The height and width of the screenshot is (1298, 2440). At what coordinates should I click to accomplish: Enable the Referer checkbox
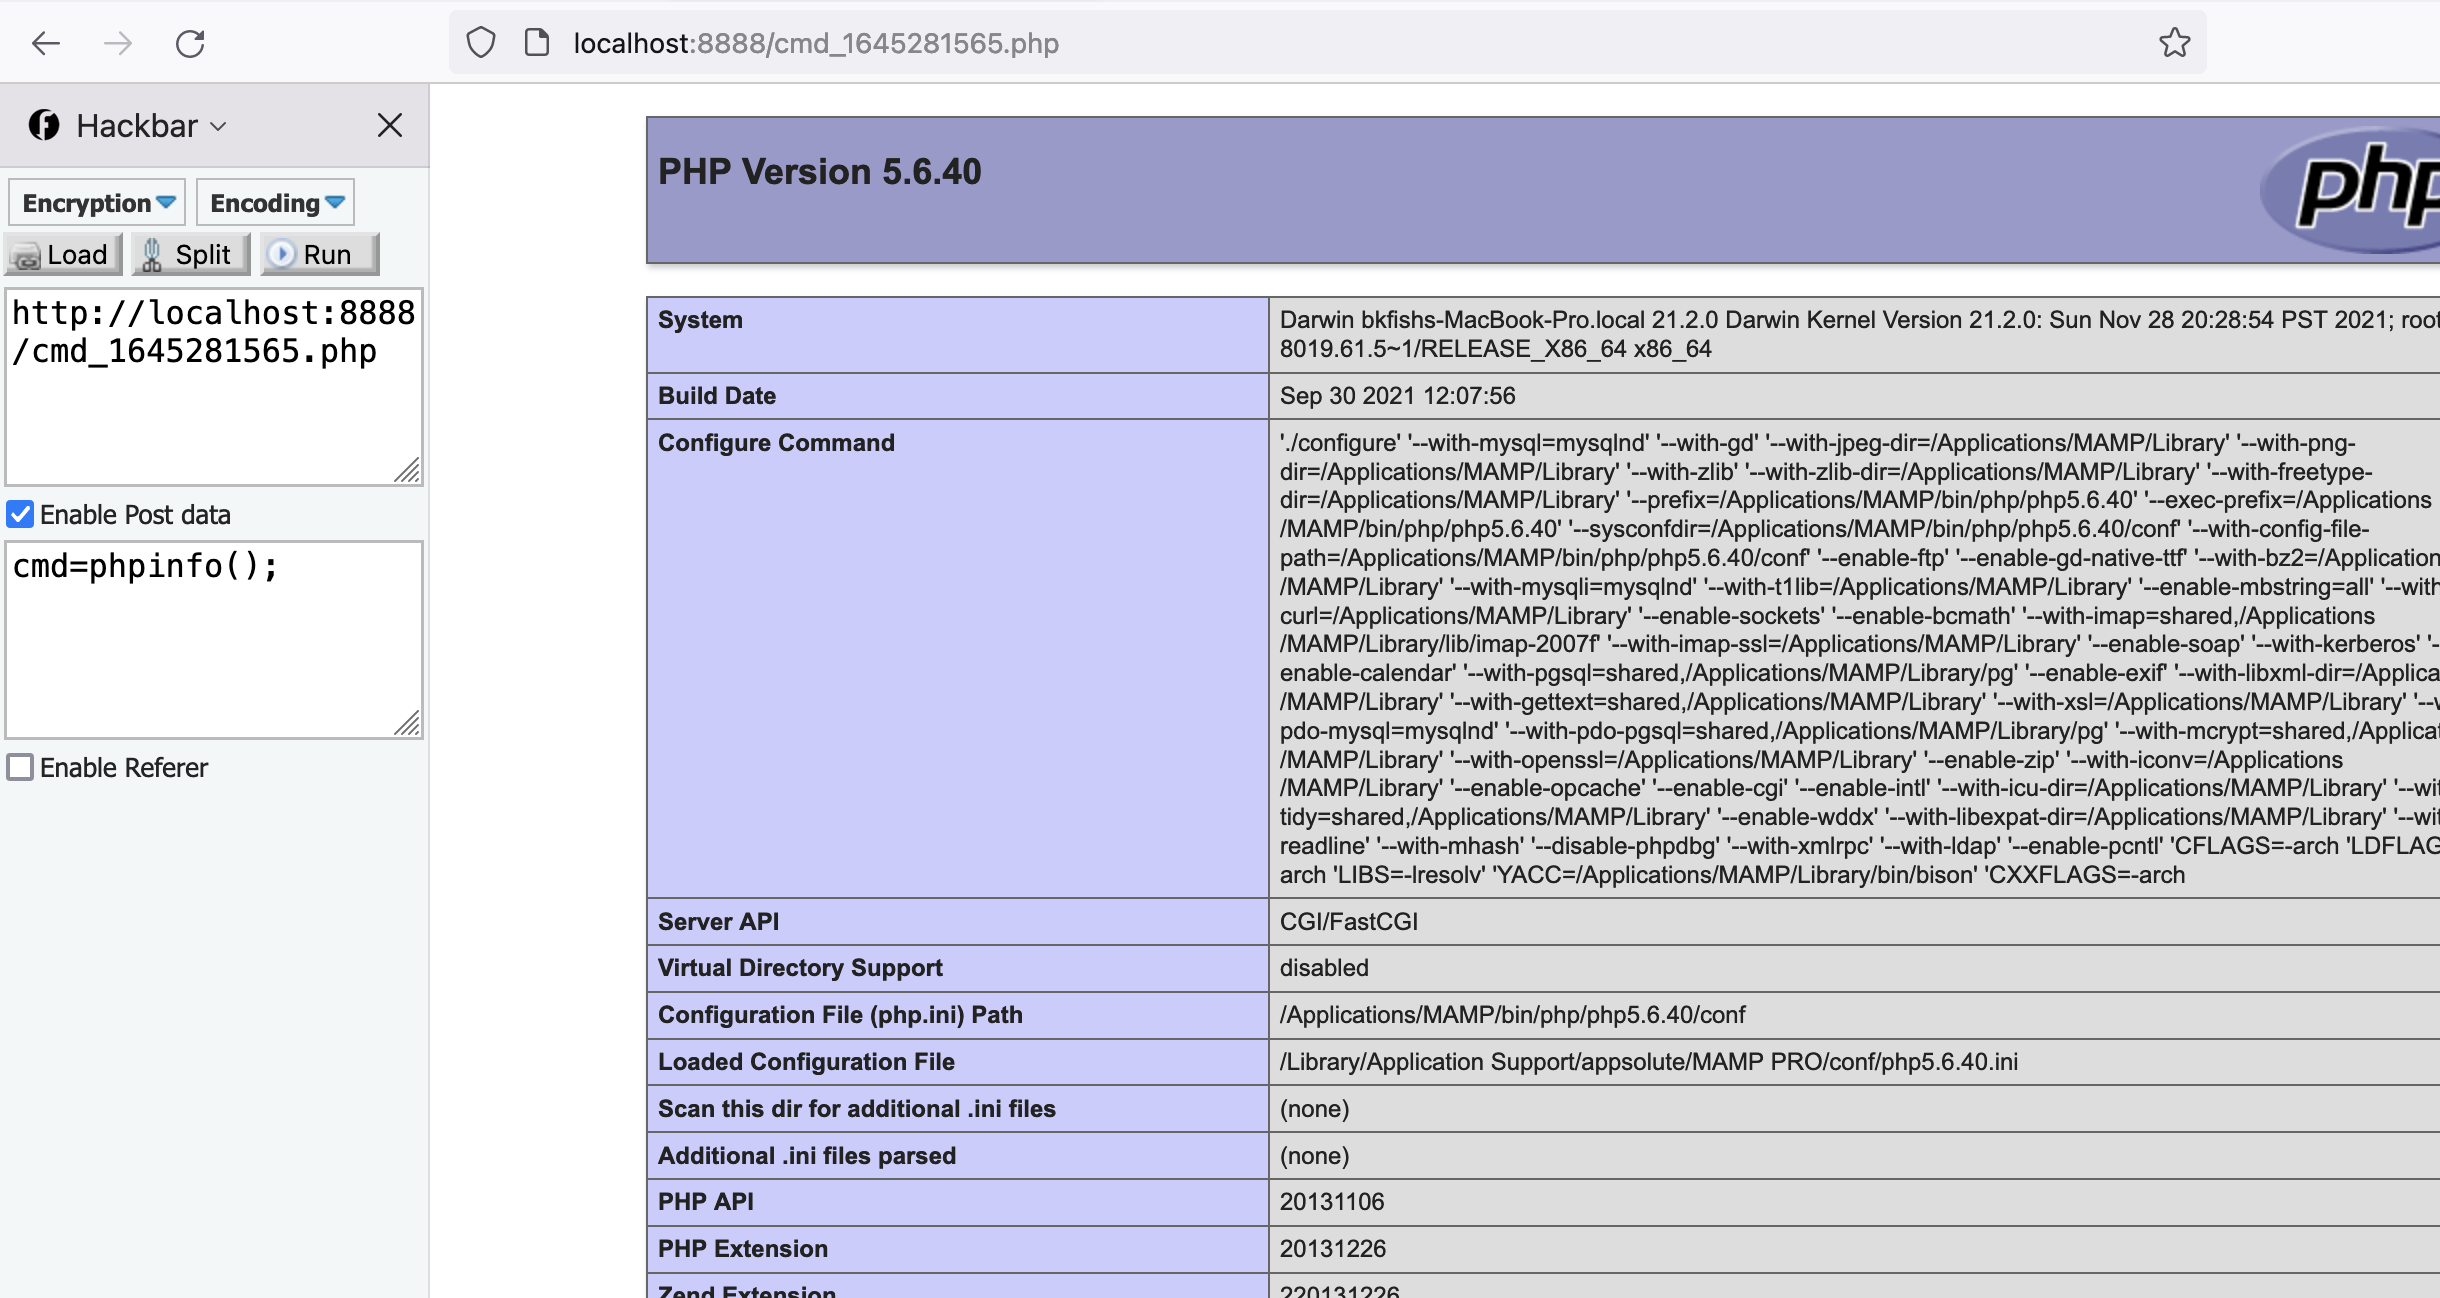click(20, 767)
